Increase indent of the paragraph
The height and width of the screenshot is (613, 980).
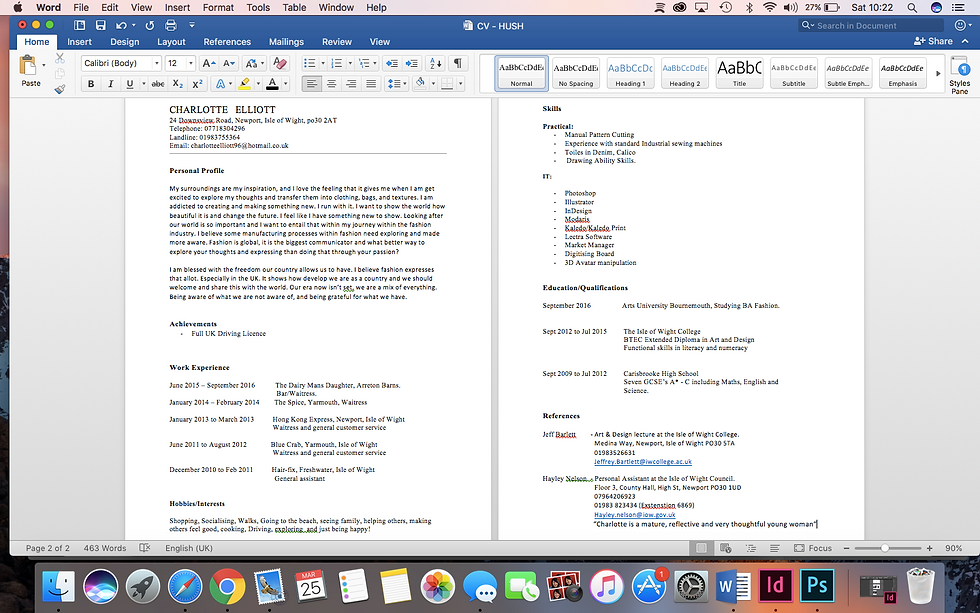[x=412, y=64]
